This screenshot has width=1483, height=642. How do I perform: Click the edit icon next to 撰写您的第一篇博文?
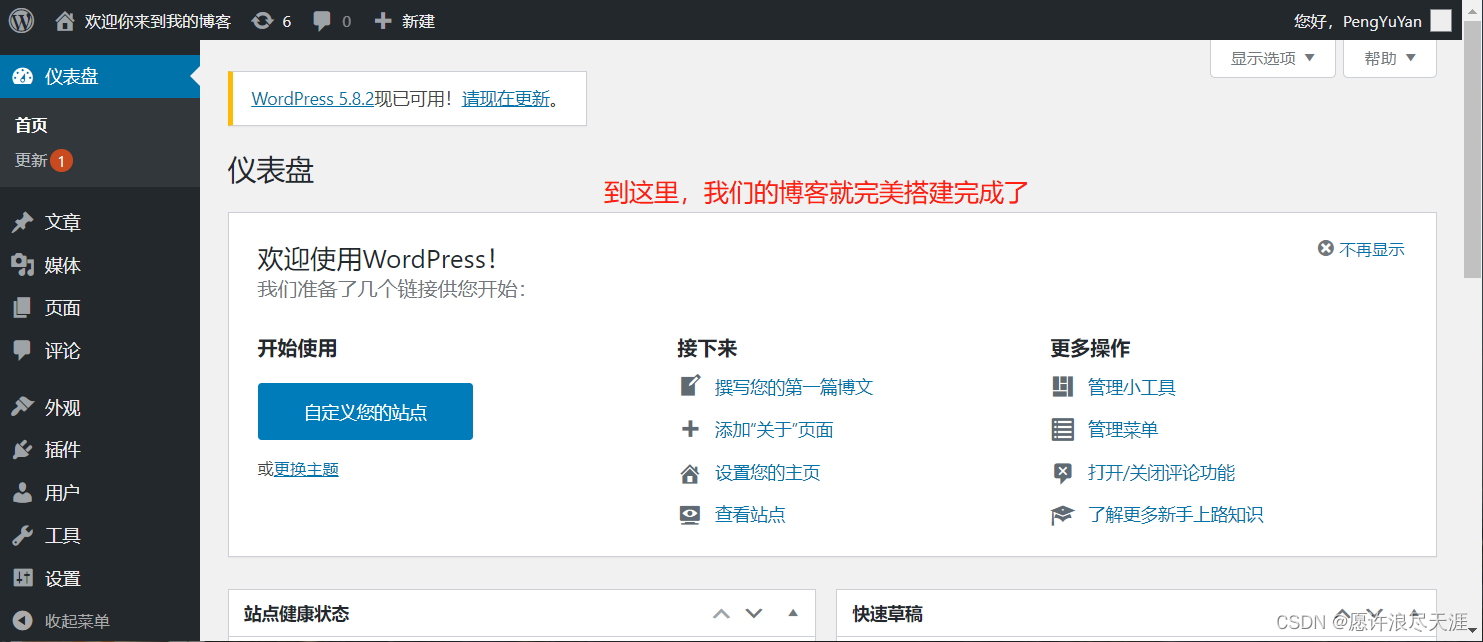(690, 386)
